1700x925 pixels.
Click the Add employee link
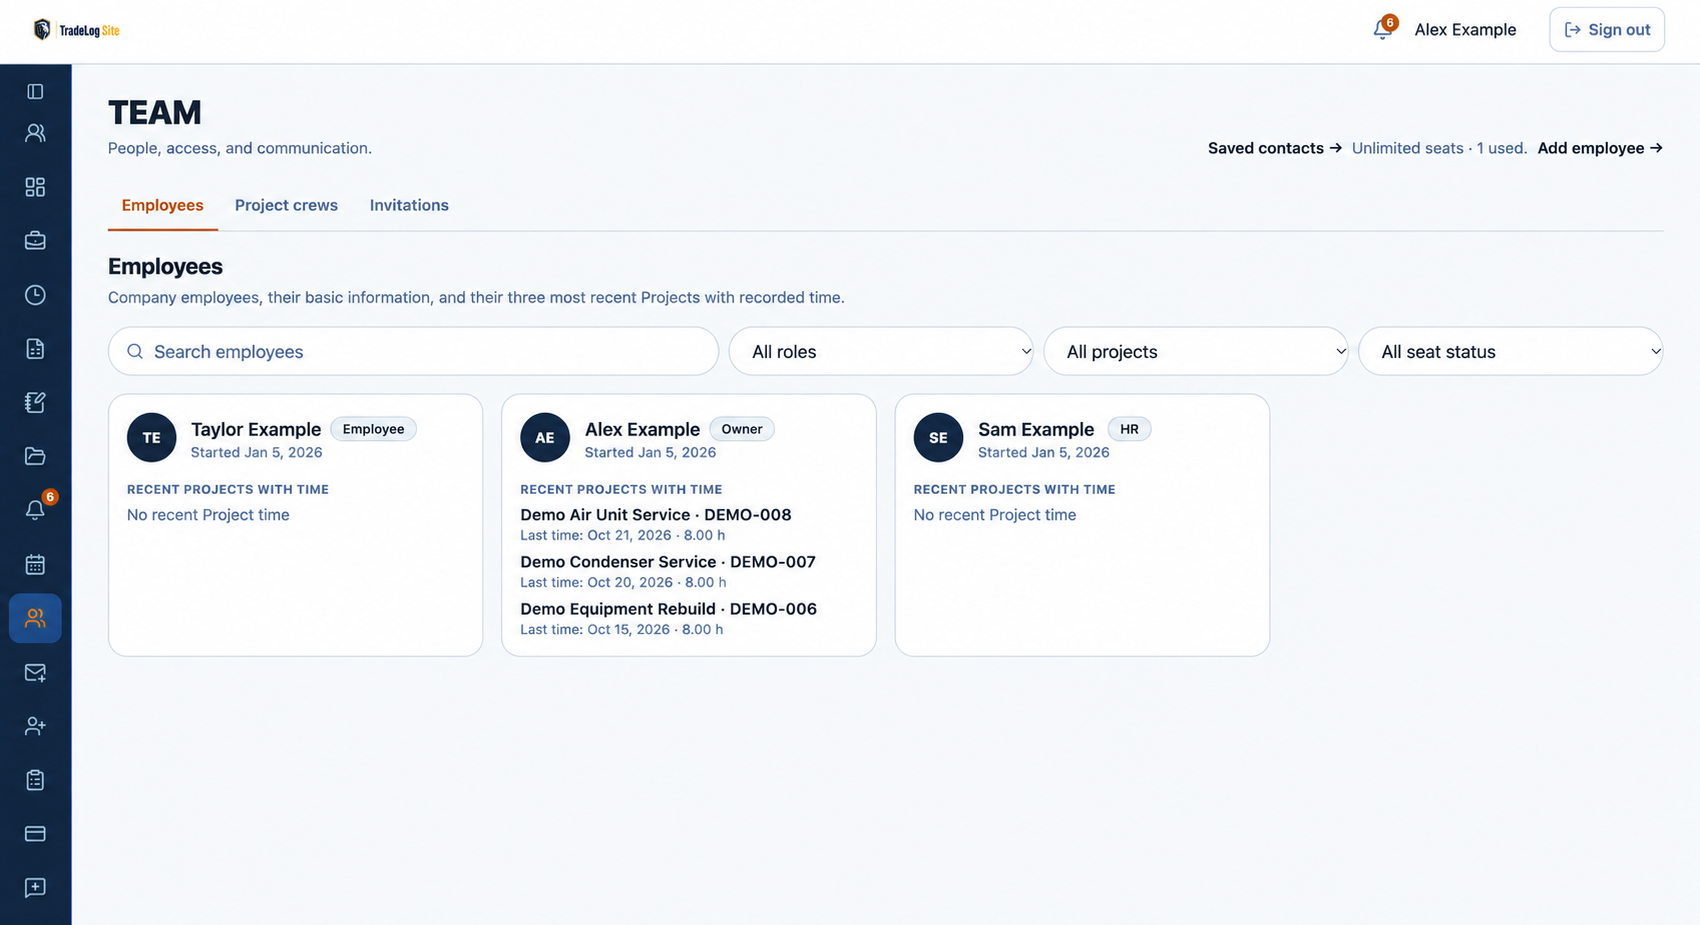coord(1600,148)
